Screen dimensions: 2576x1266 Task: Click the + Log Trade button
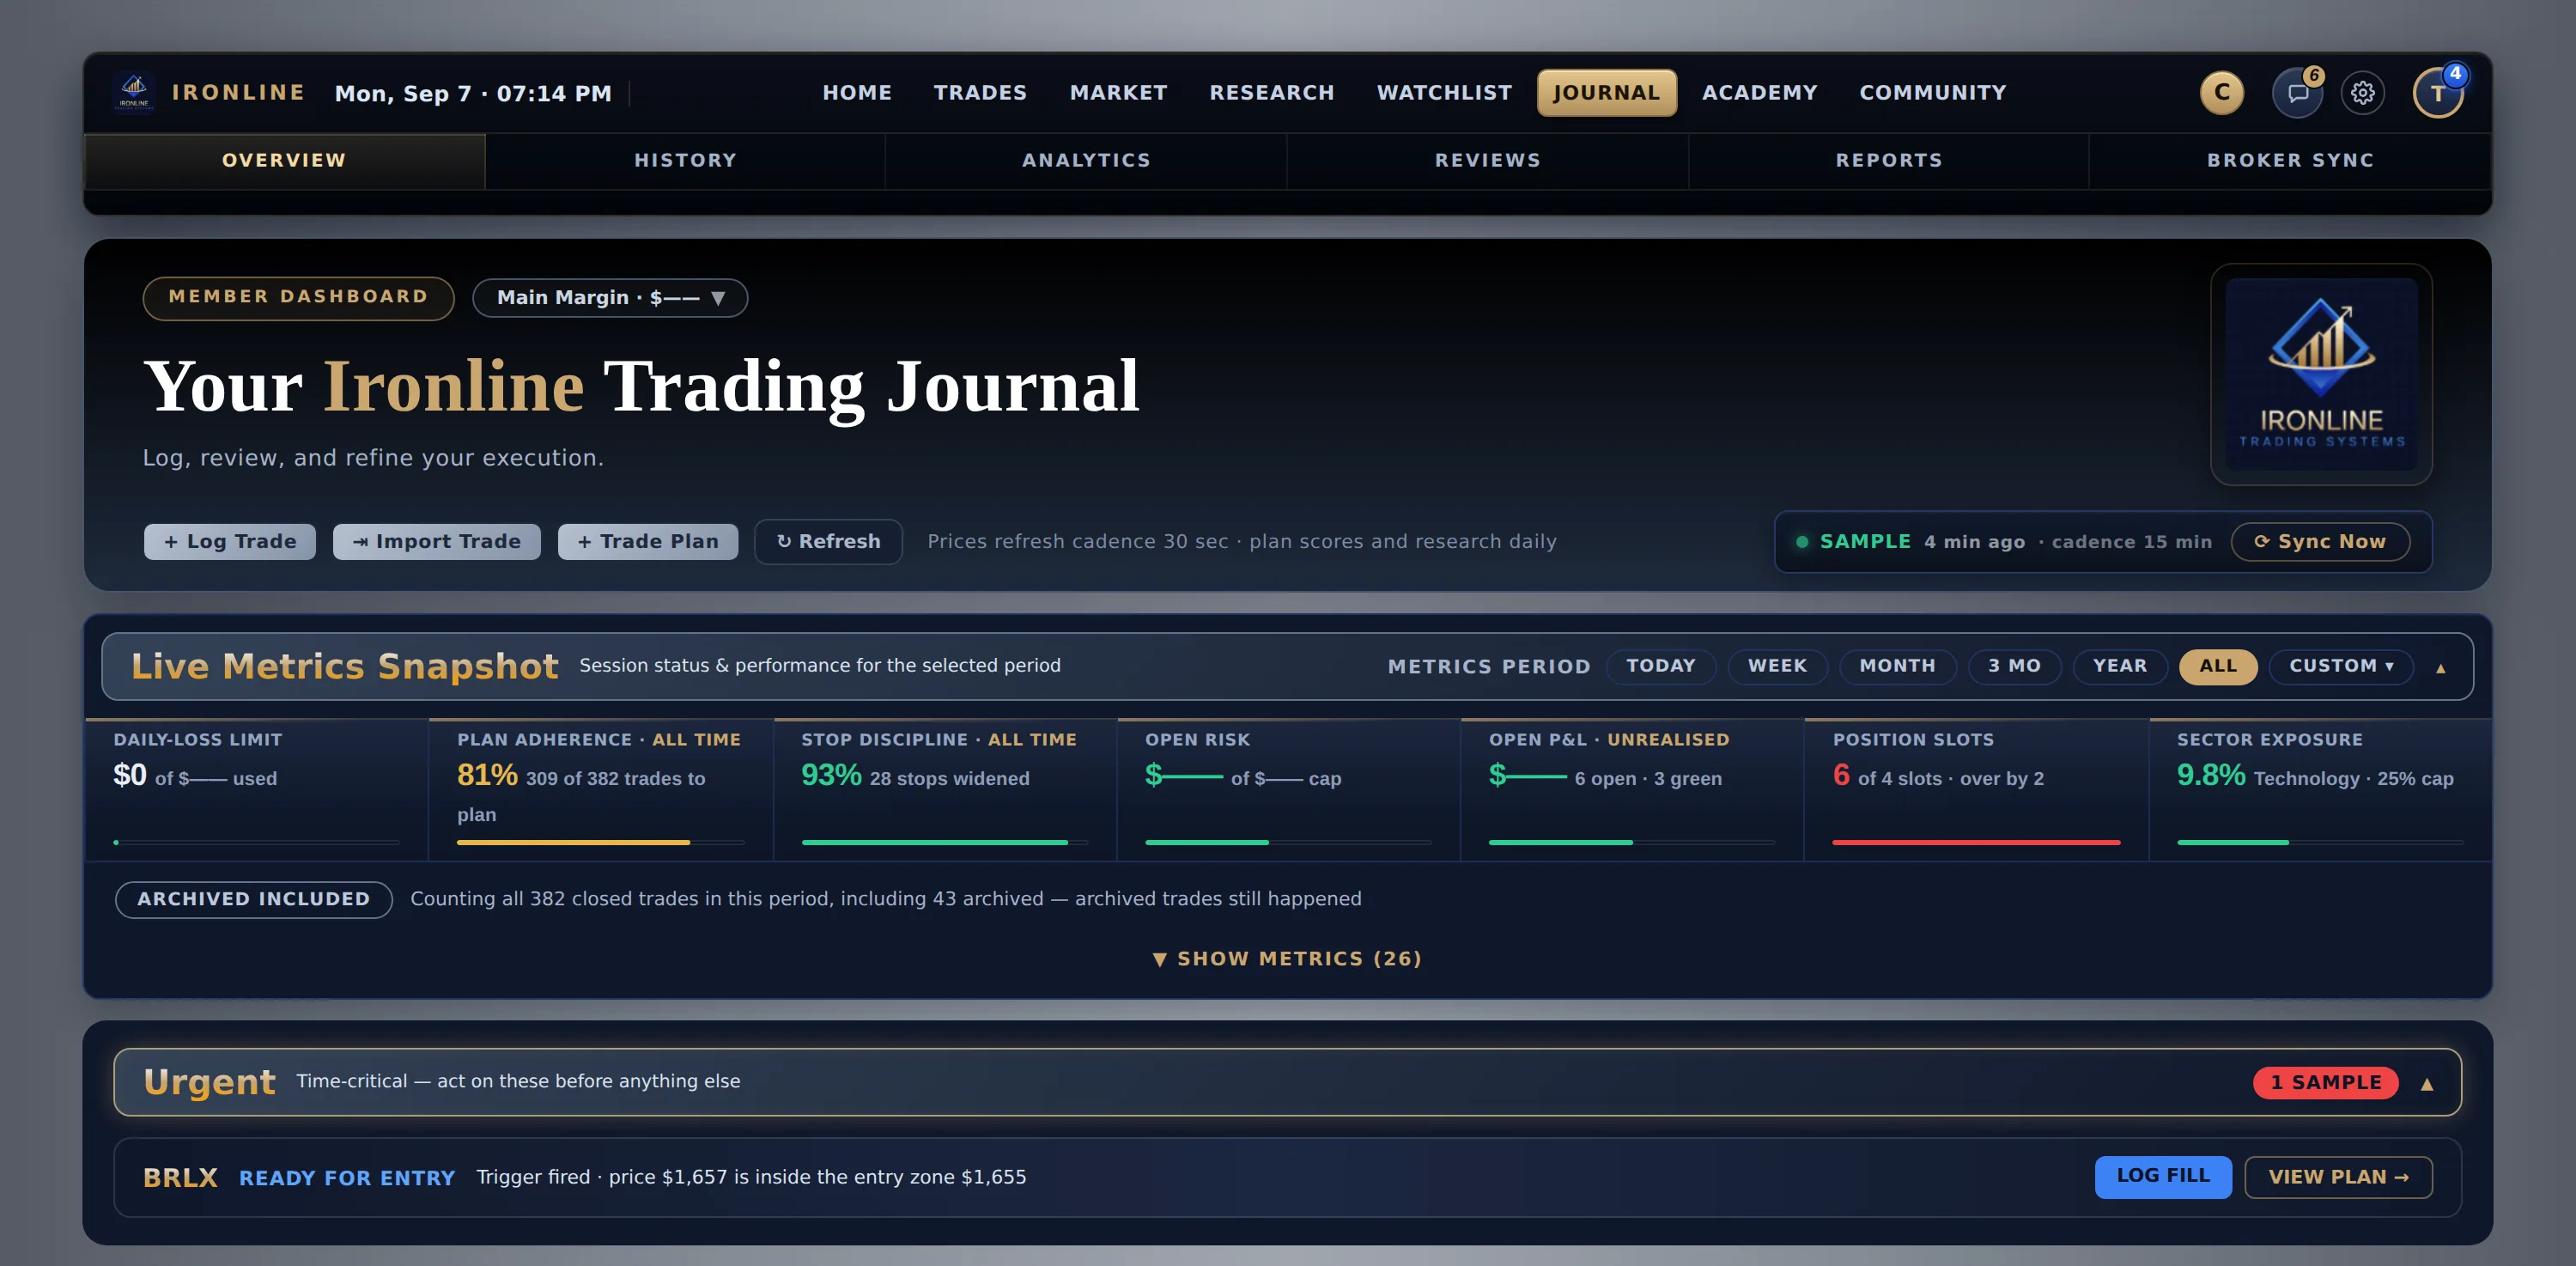[230, 542]
